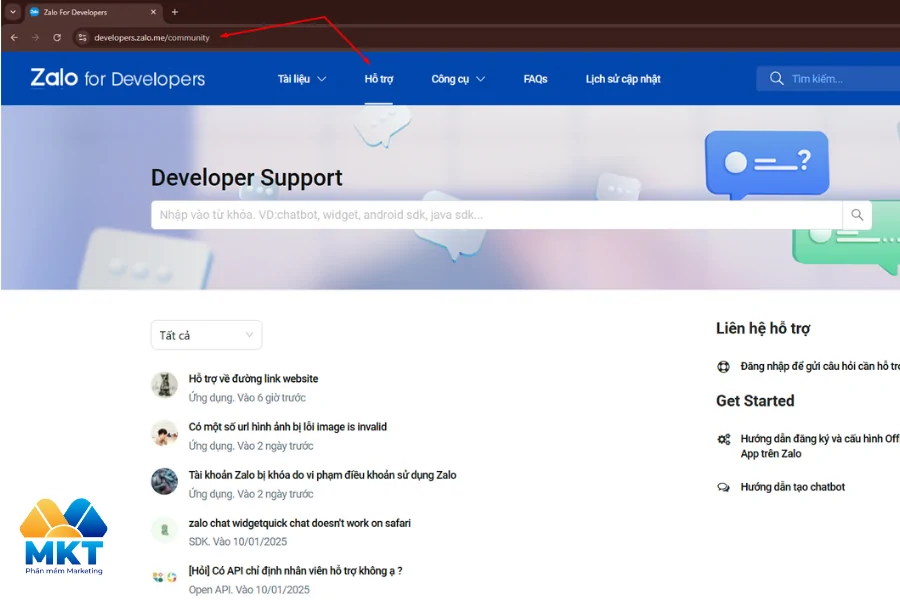Viewport: 900px width, 600px height.
Task: Open the FAQs menu item
Action: 536,79
